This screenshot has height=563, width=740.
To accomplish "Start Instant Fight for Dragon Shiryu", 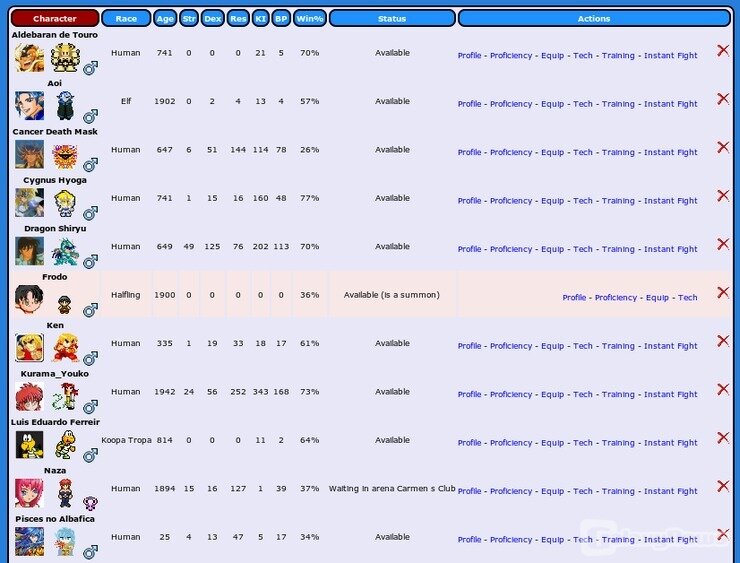I will coord(671,250).
